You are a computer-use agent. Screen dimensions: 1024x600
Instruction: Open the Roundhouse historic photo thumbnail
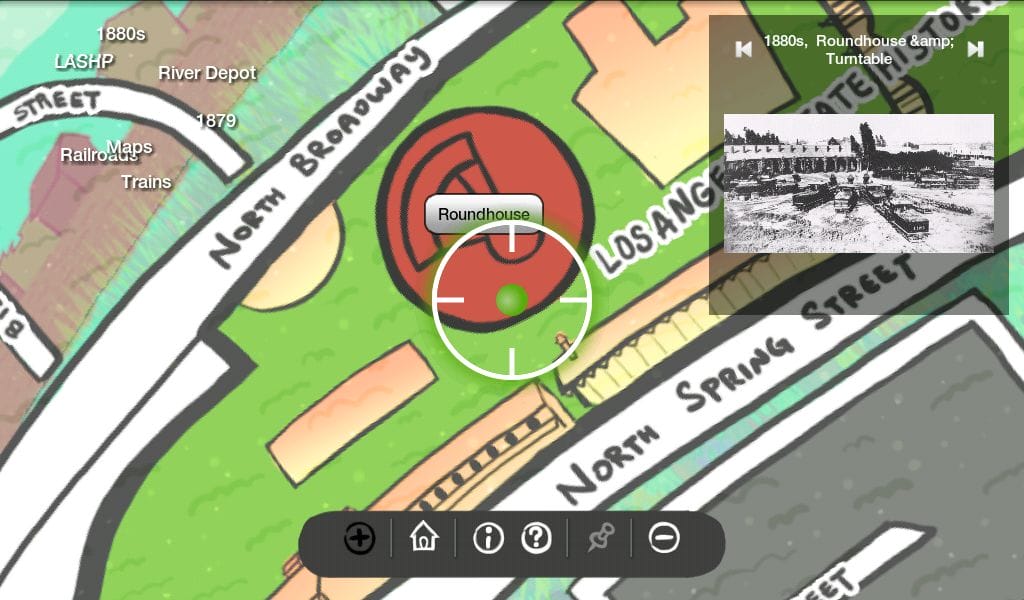coord(858,183)
